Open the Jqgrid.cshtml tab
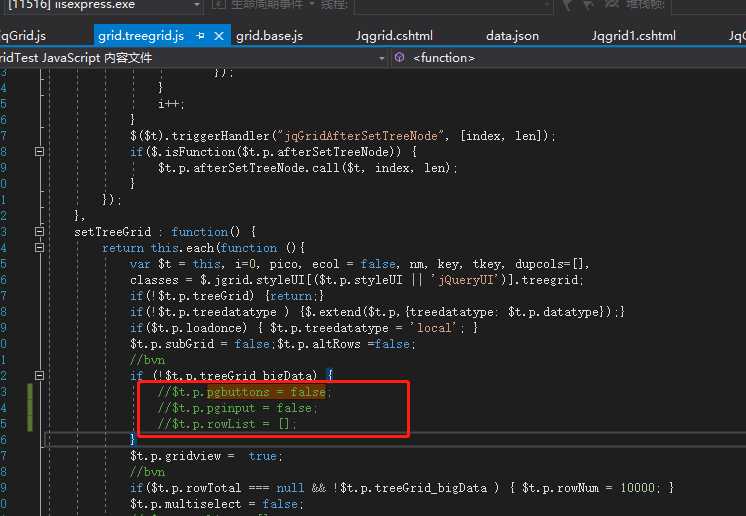Viewport: 746px width, 516px height. point(394,36)
